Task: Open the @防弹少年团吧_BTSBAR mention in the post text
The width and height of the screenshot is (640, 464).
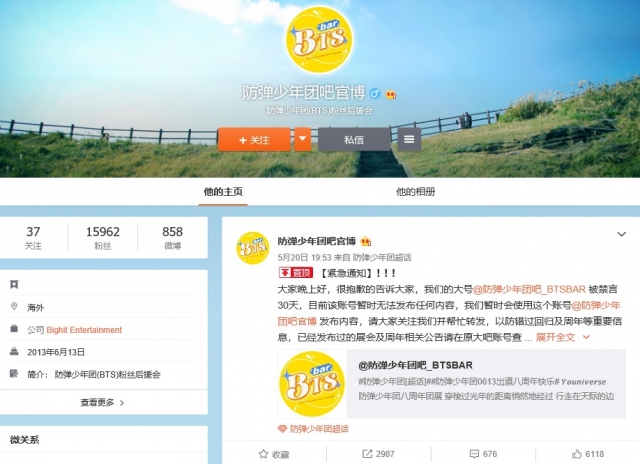Action: click(x=529, y=289)
